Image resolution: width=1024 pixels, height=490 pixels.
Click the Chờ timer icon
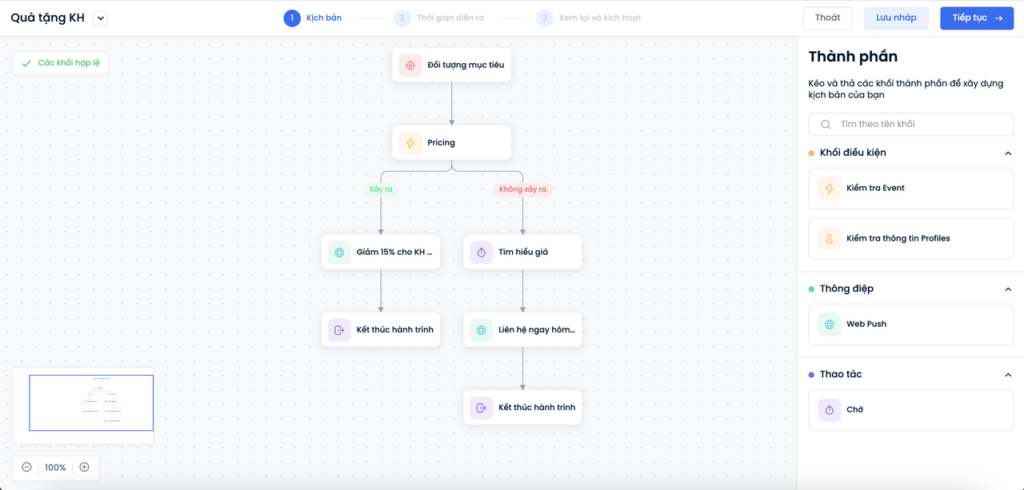pyautogui.click(x=829, y=410)
